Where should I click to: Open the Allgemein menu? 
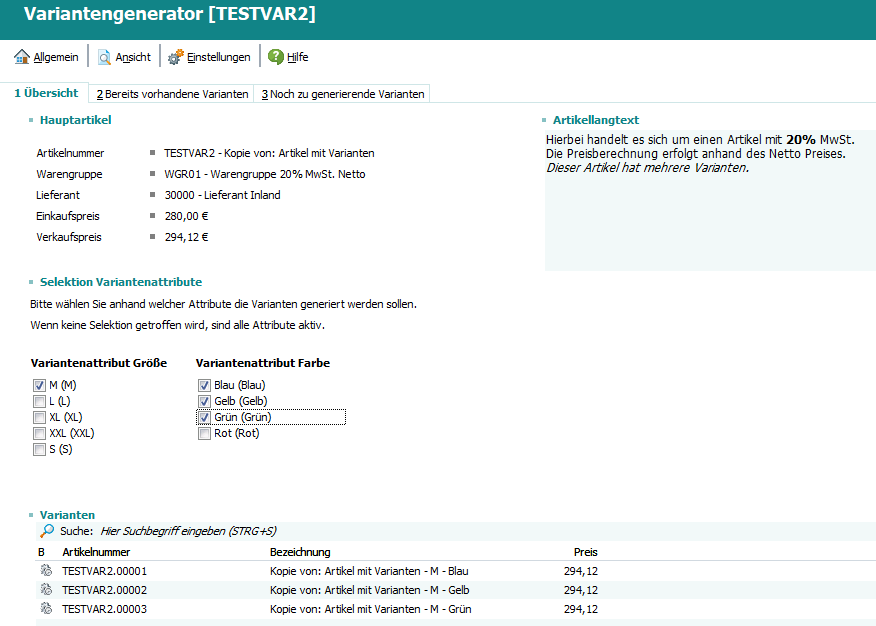coord(56,57)
